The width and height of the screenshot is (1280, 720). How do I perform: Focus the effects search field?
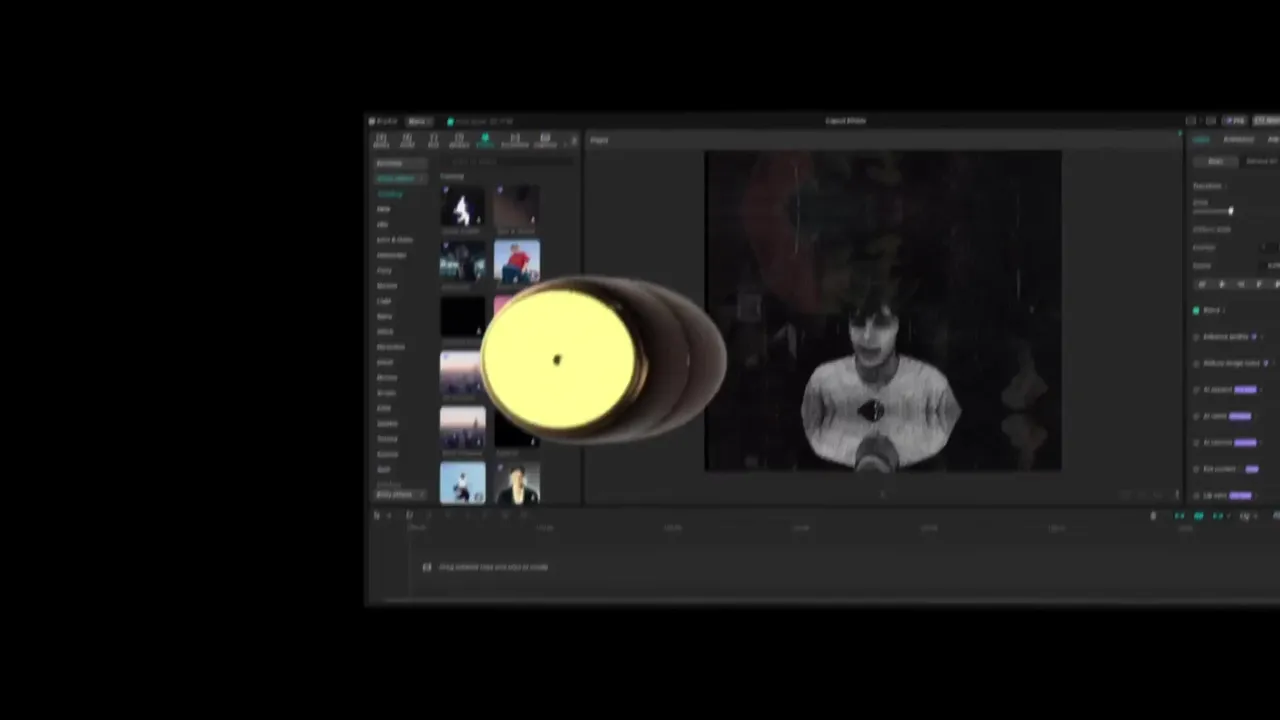pos(509,161)
